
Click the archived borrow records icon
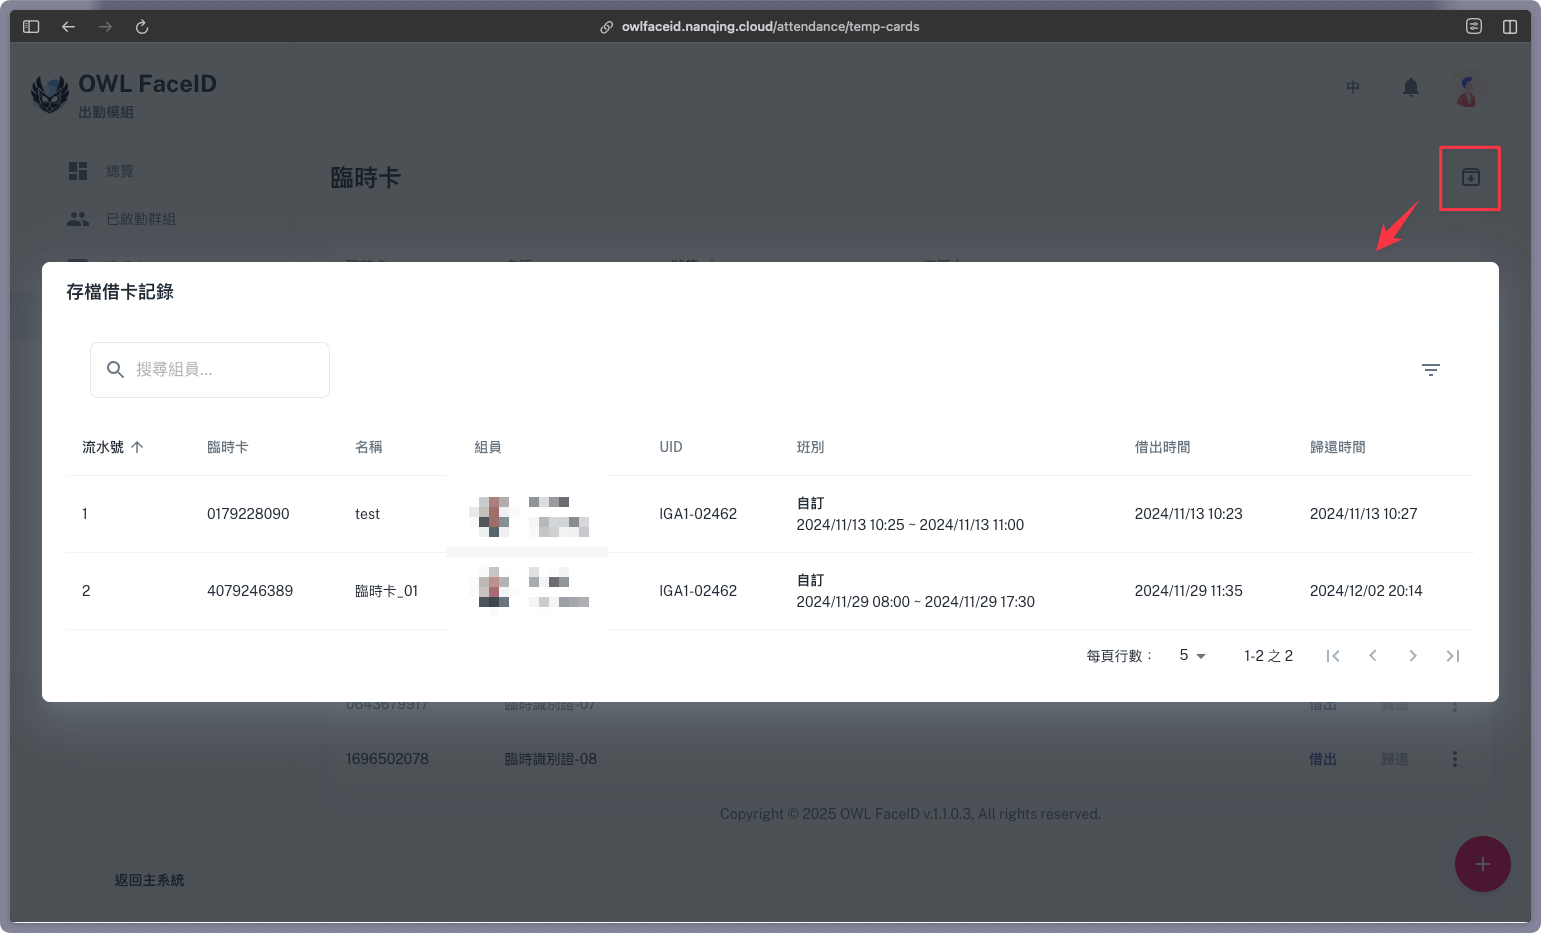click(x=1470, y=178)
